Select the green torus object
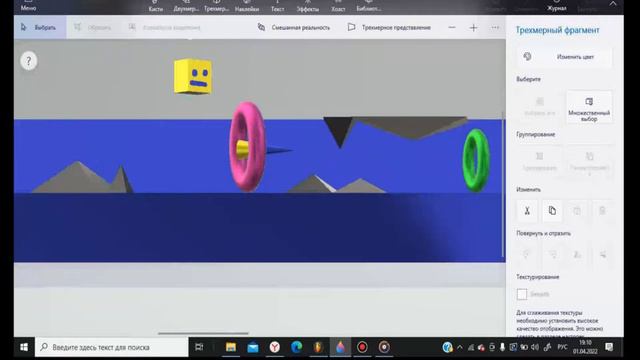The width and height of the screenshot is (640, 360). point(476,160)
